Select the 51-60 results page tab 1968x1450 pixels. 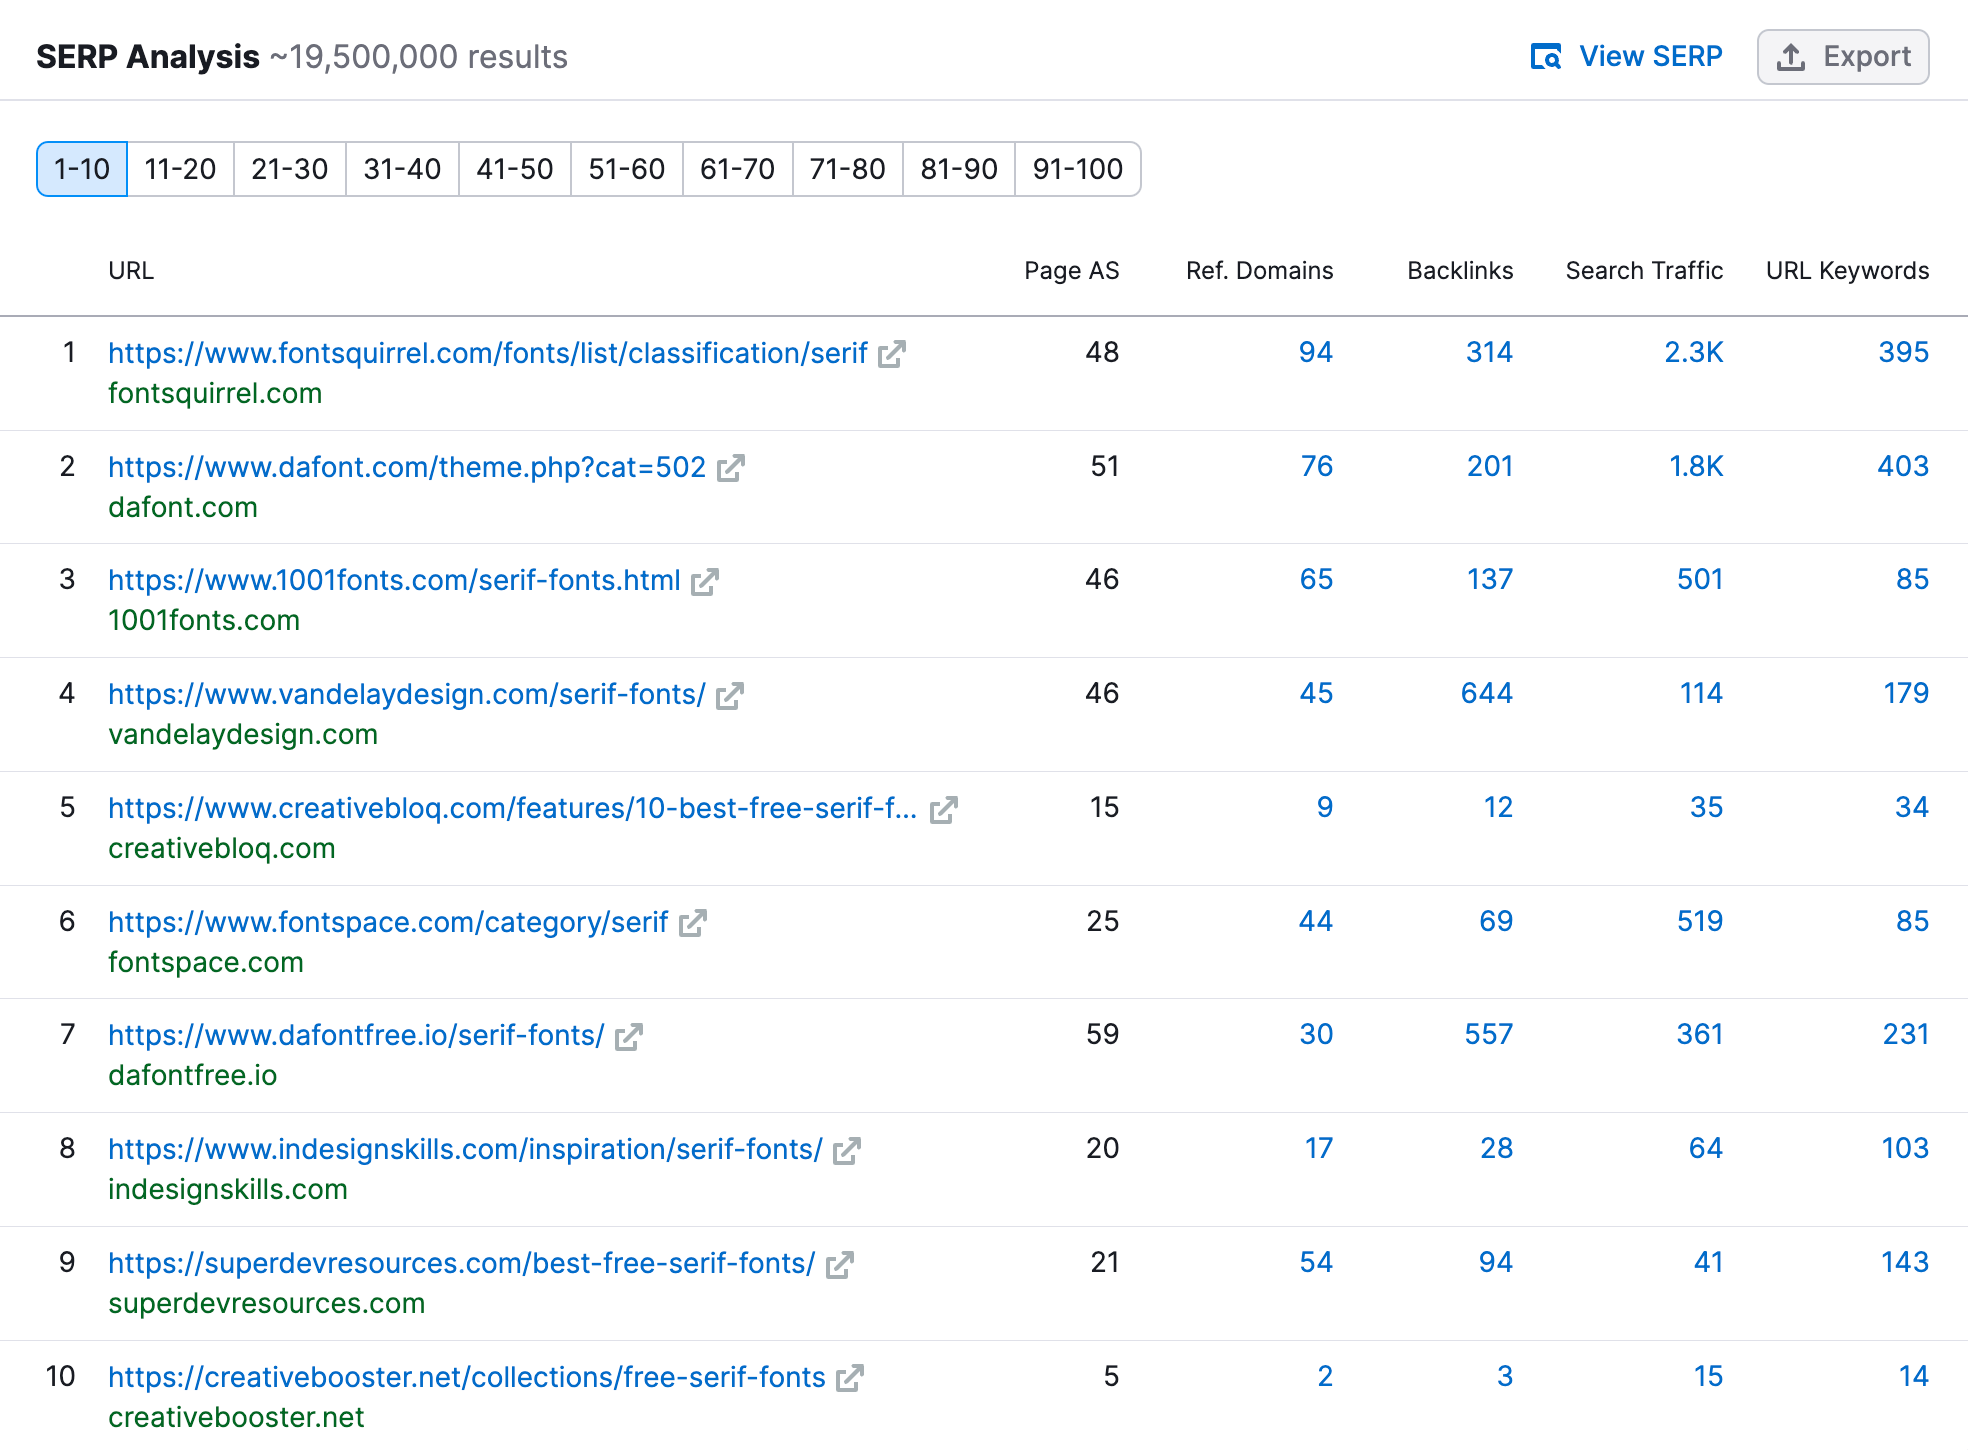point(626,169)
